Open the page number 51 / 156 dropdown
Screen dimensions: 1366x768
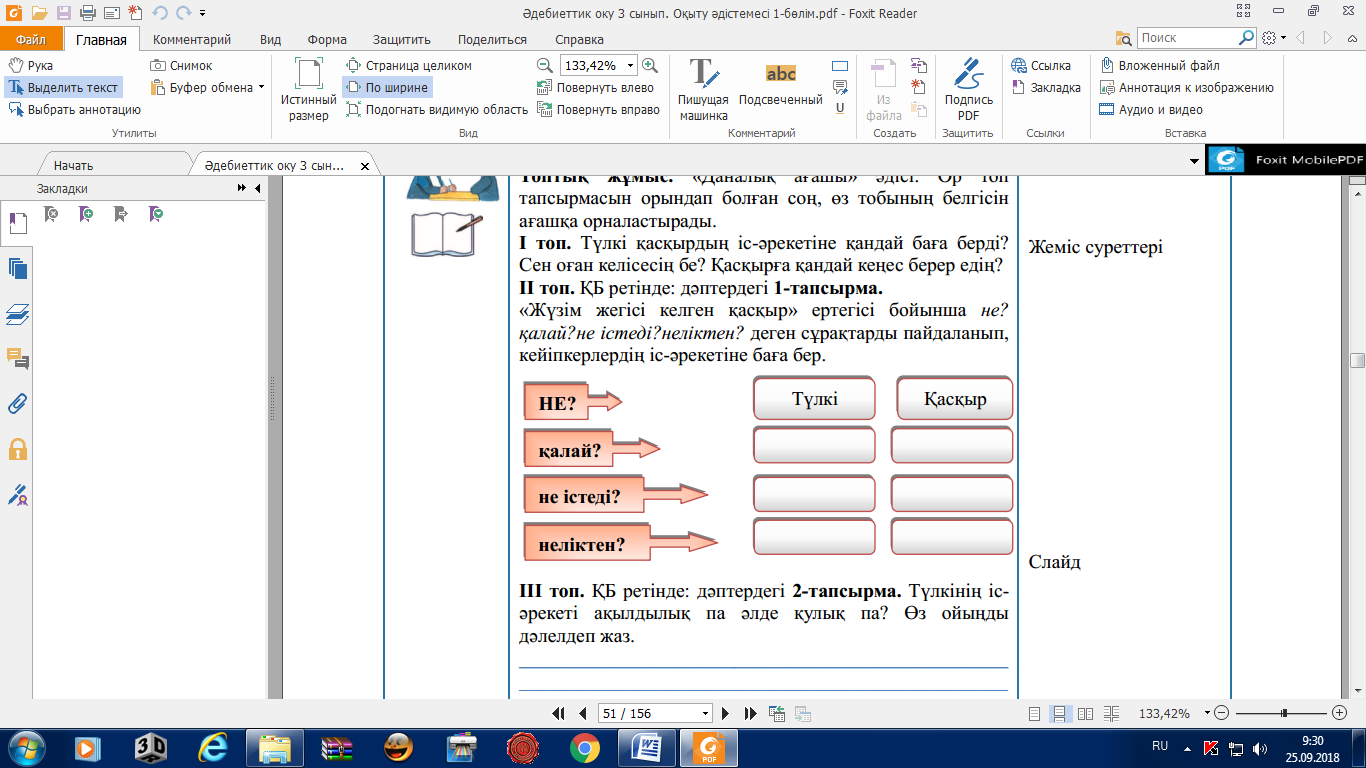tap(706, 714)
